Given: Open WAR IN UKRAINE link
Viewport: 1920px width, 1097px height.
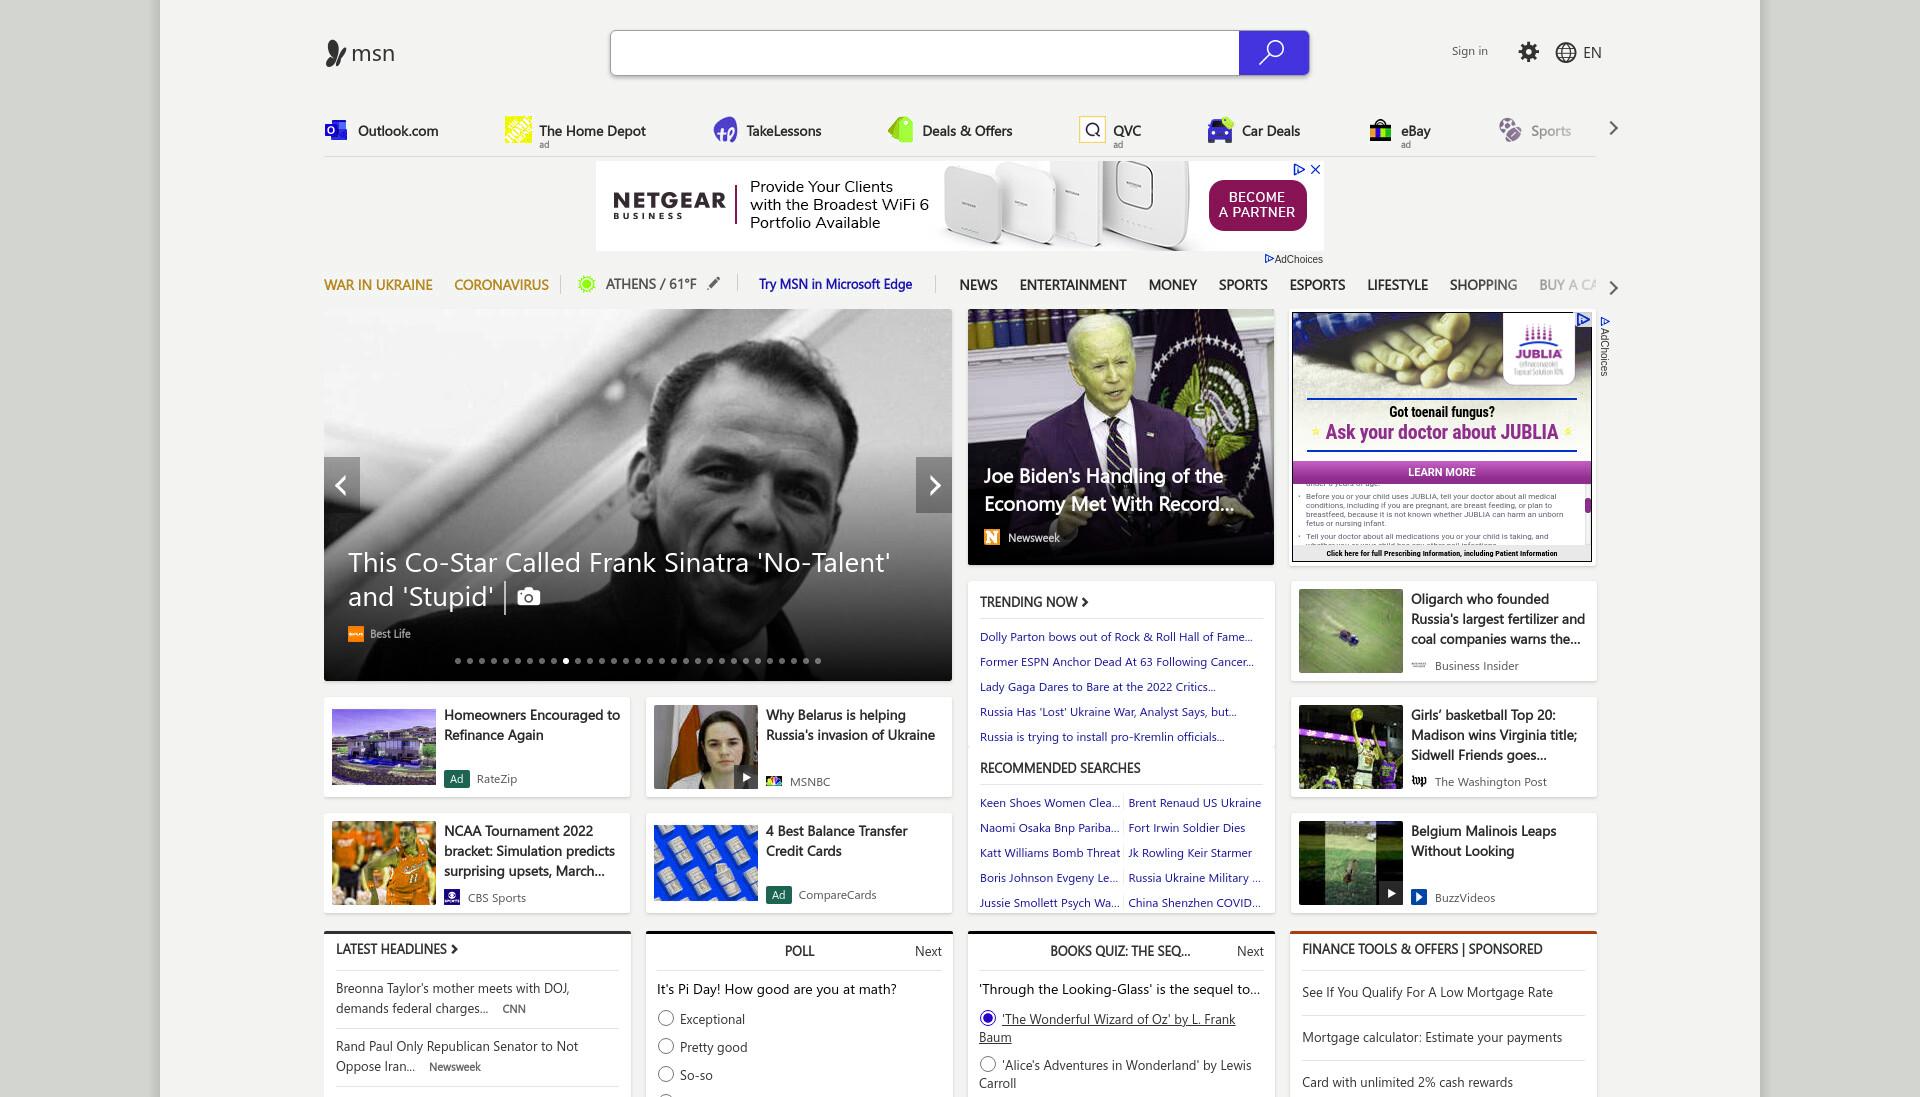Looking at the screenshot, I should [378, 285].
